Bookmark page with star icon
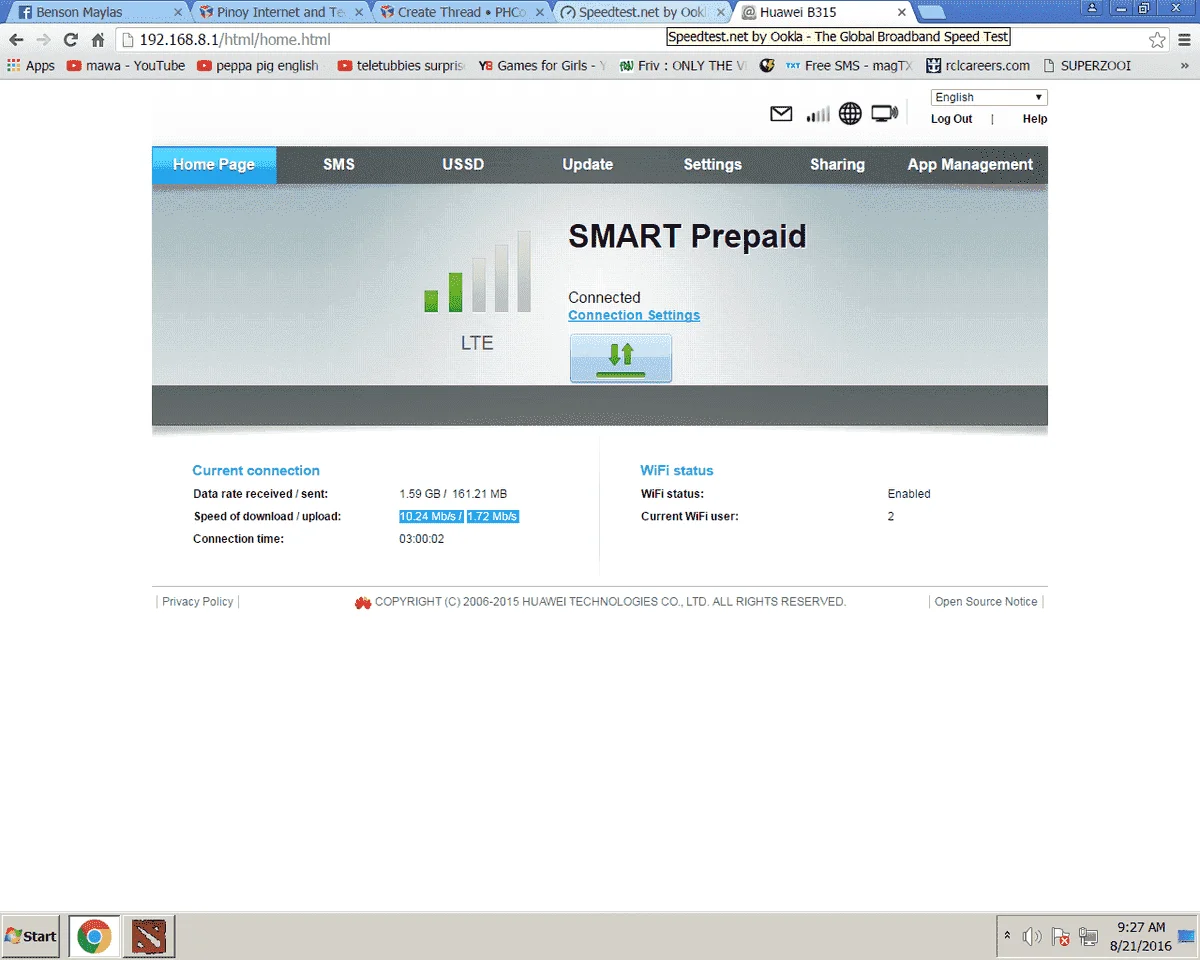 [x=1157, y=40]
